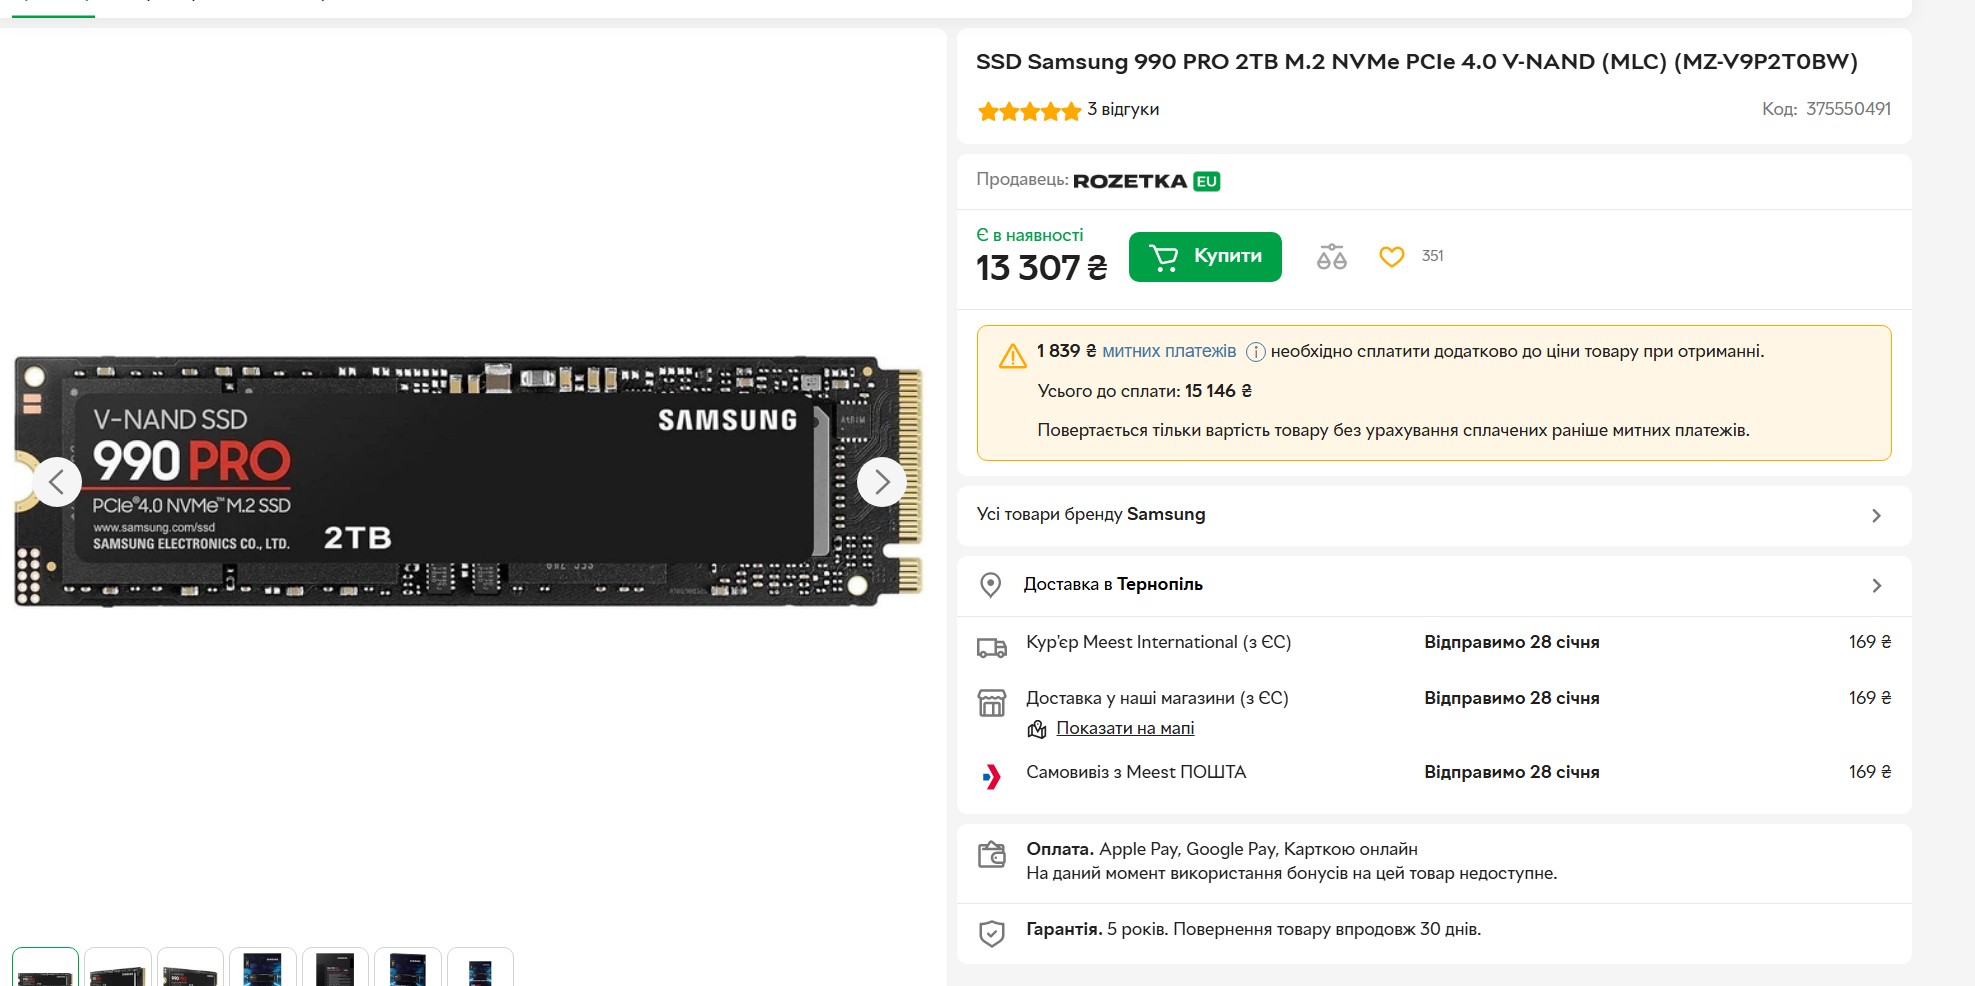Open seller ROZETKA EU logo

(1147, 181)
